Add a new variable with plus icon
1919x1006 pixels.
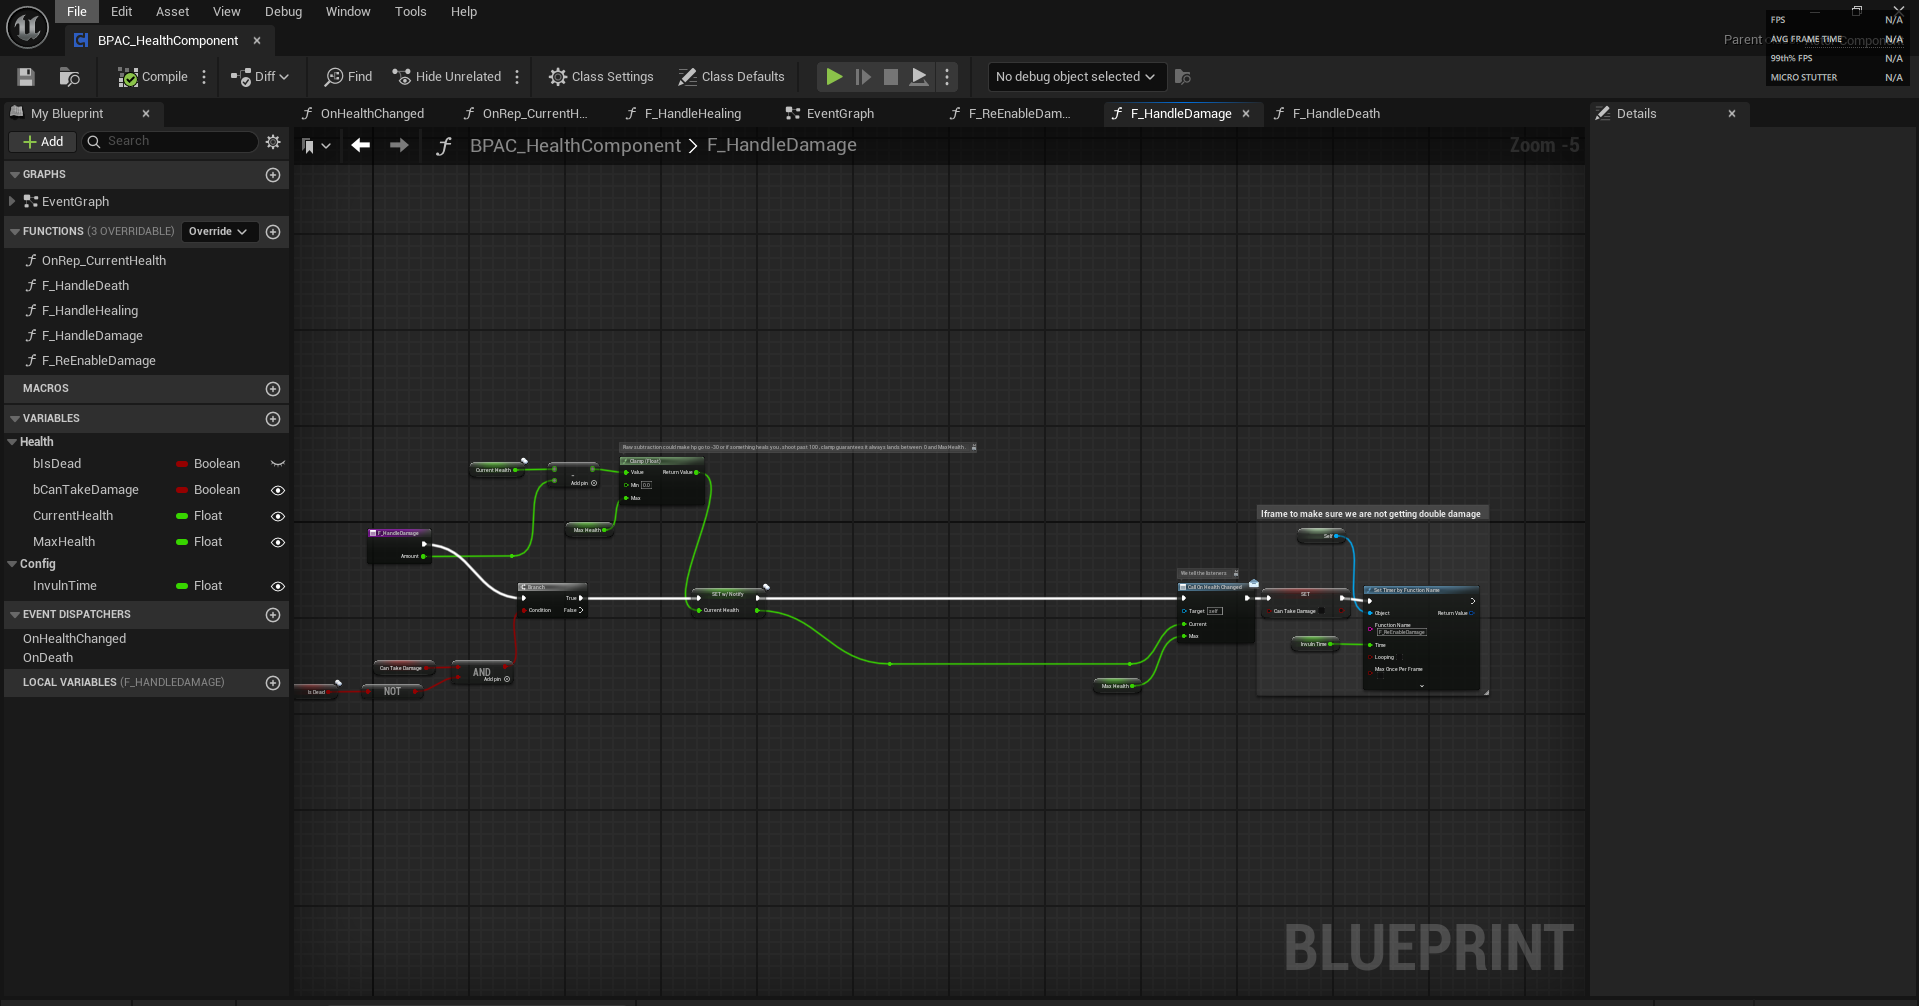coord(273,419)
